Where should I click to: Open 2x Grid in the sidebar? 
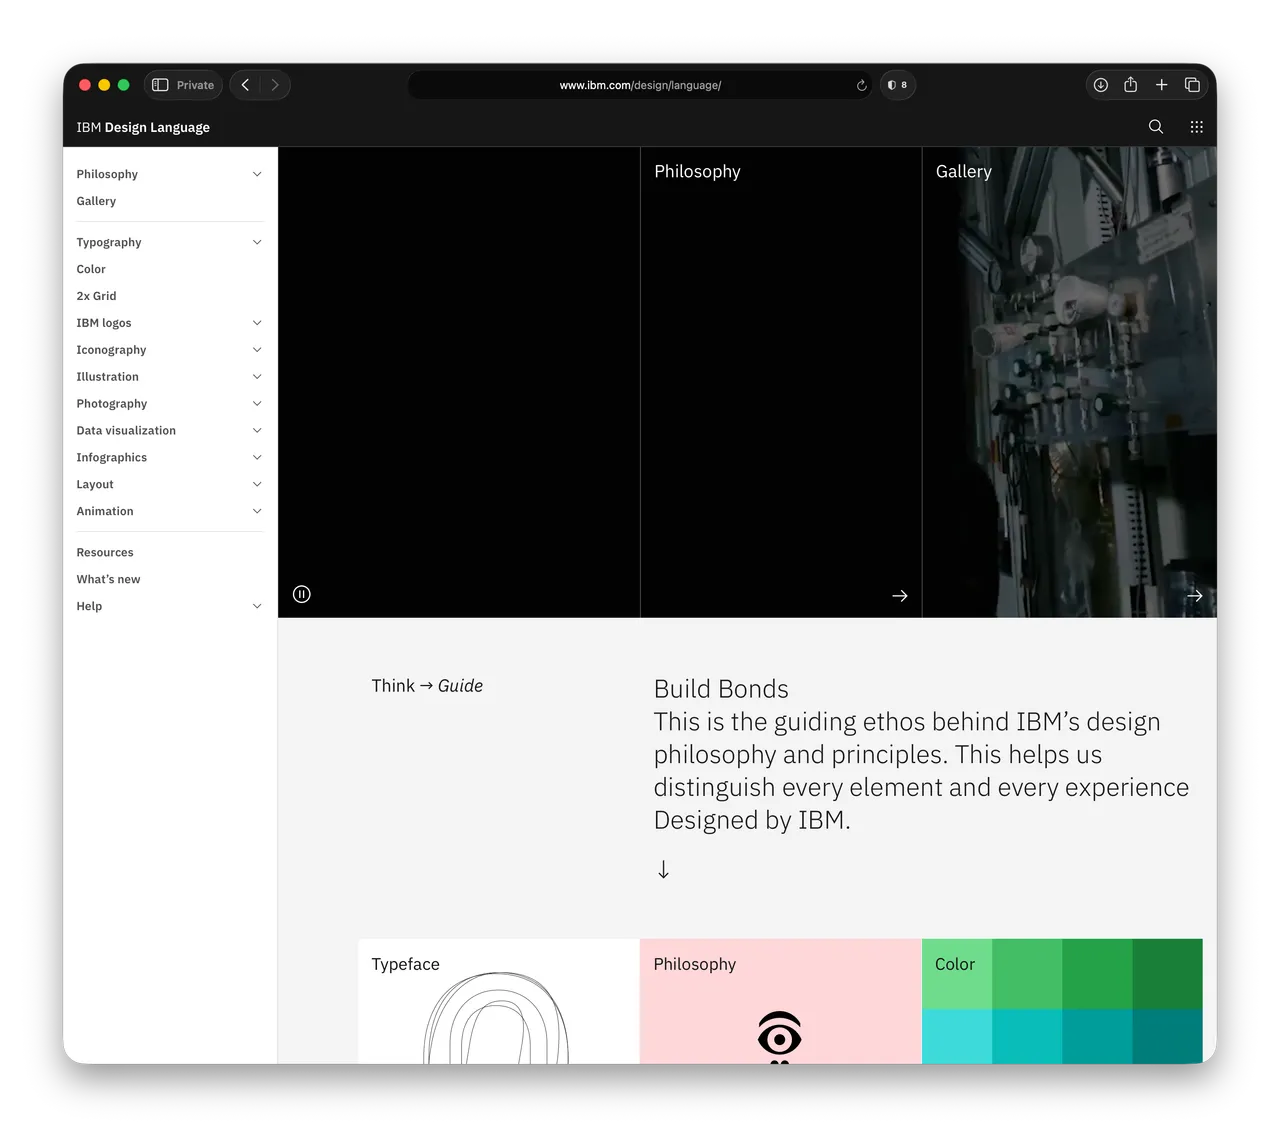[x=96, y=296]
